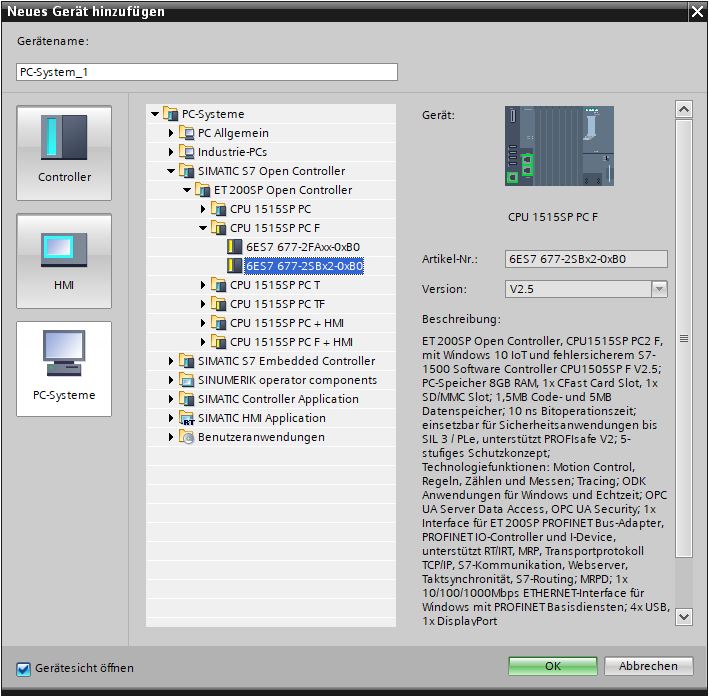Screen dimensions: 709x697
Task: Toggle the Gerätesicht öffnen checkbox
Action: point(24,668)
